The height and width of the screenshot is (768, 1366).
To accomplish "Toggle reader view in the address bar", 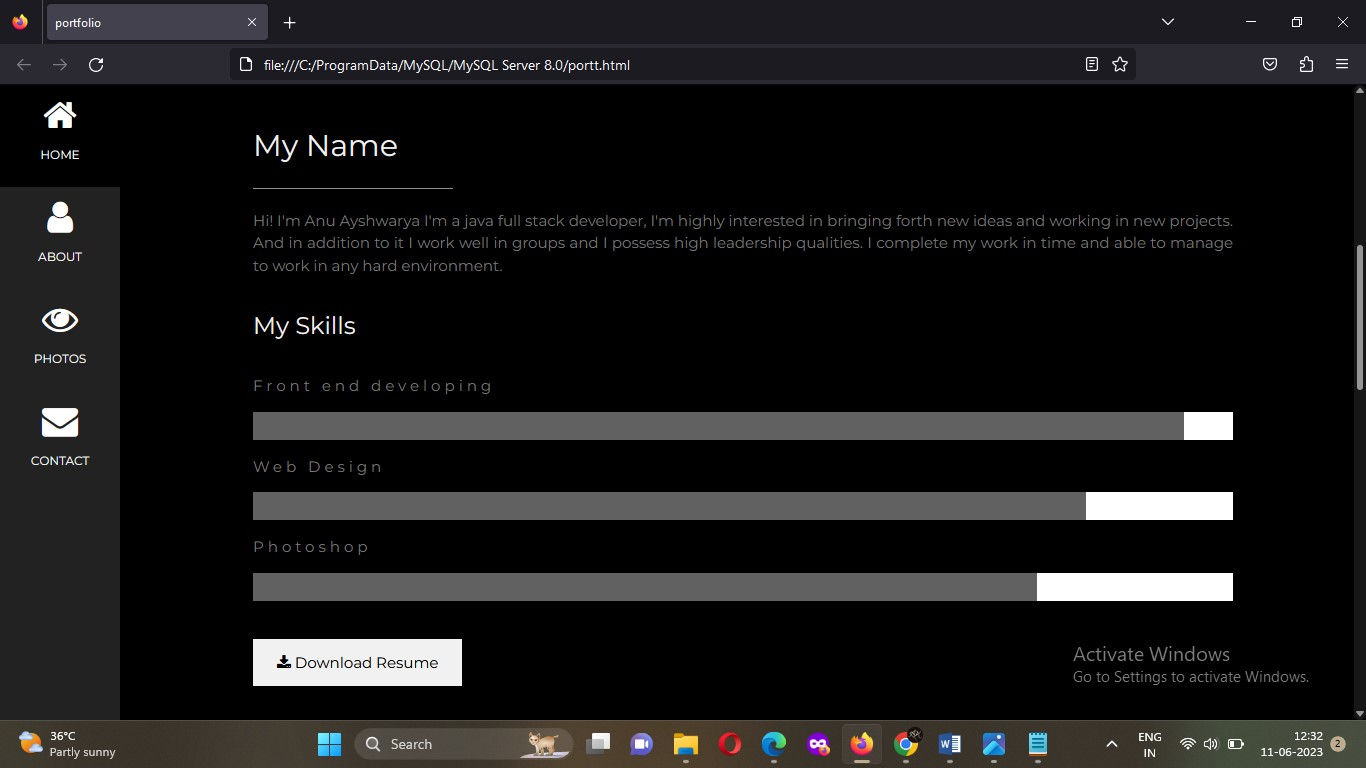I will 1091,64.
